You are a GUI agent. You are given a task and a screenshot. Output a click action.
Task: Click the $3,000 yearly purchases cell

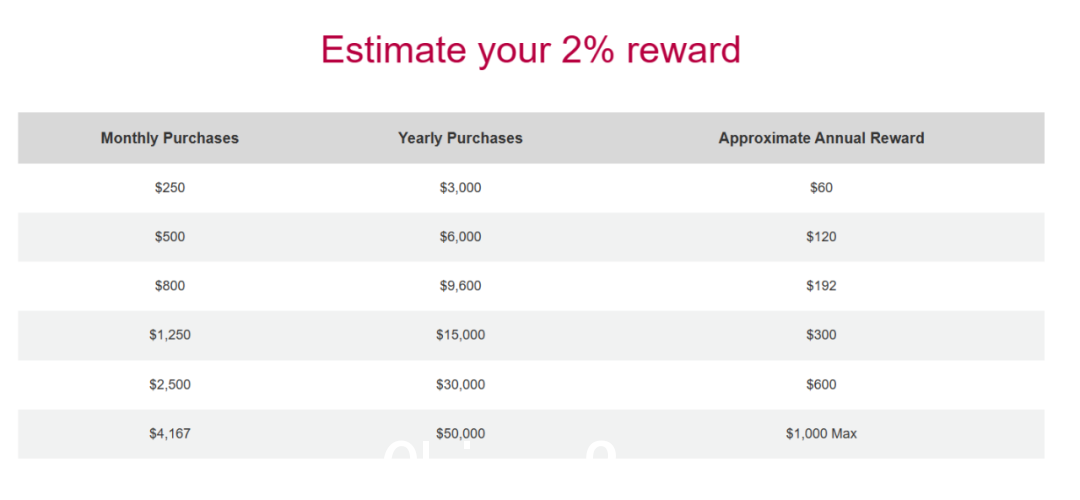pyautogui.click(x=460, y=187)
